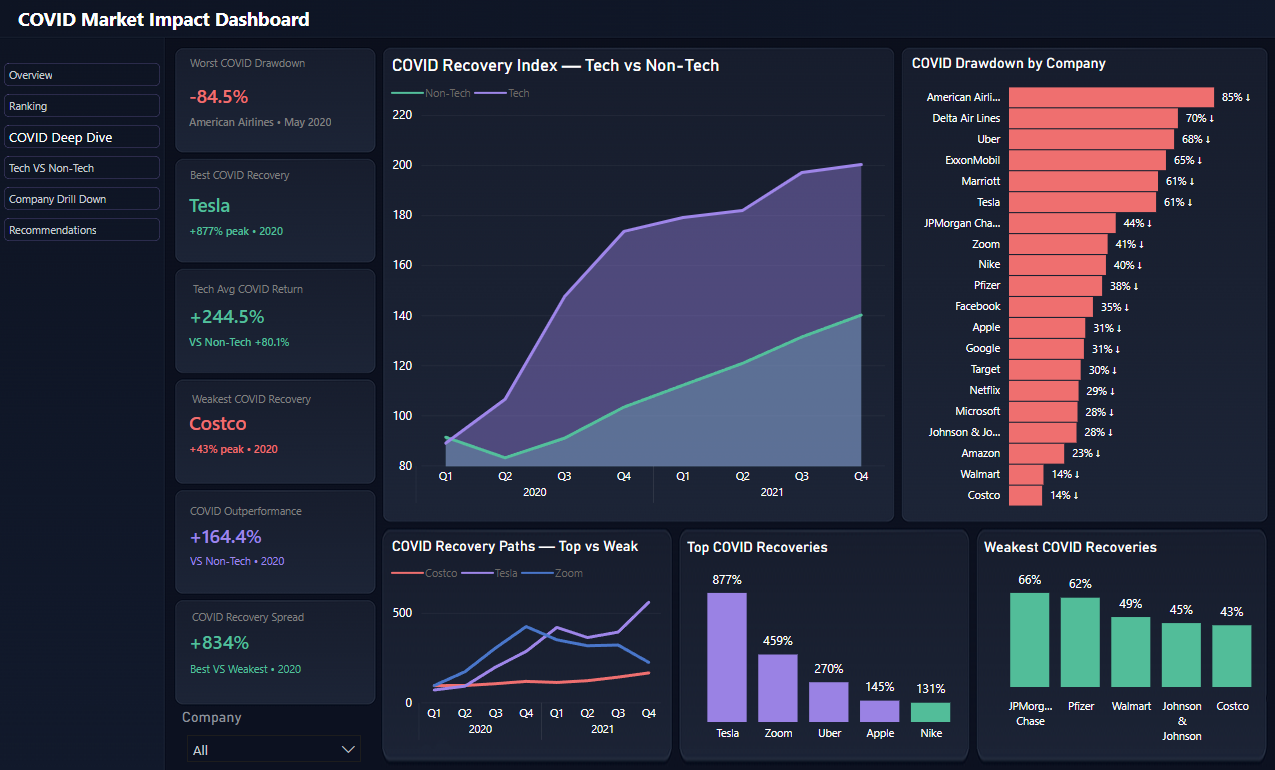Screen dimensions: 1275x770
Task: Select the Uber 68% drawdown bar
Action: point(1091,139)
